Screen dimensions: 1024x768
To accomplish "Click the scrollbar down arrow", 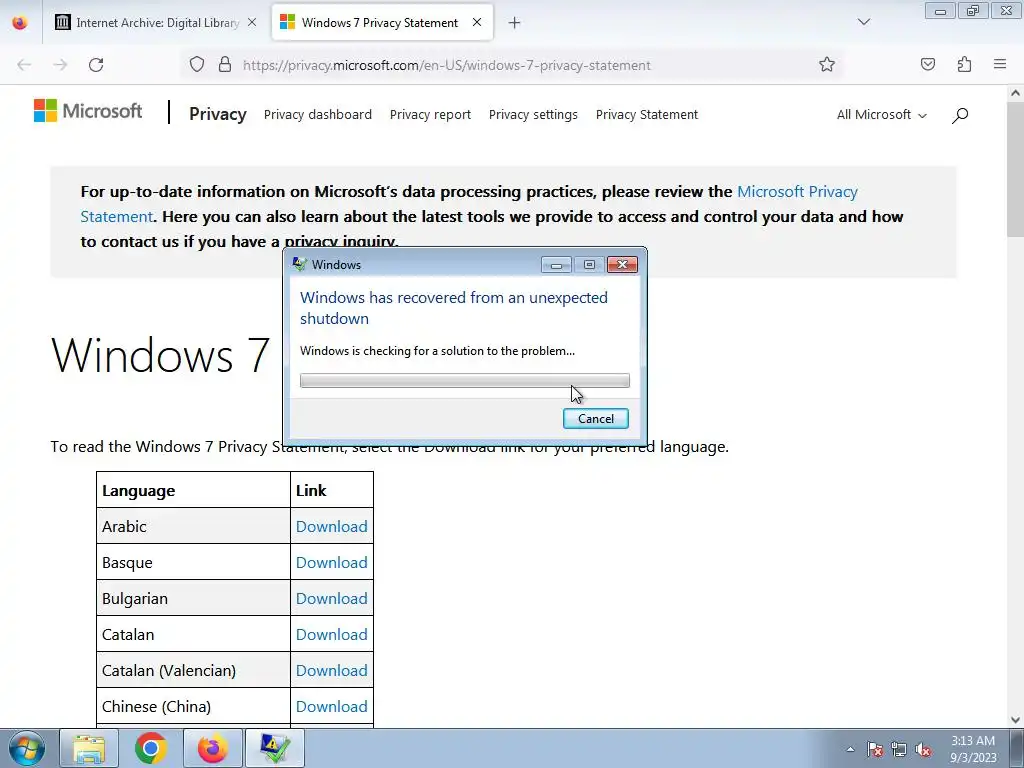I will coord(1015,720).
